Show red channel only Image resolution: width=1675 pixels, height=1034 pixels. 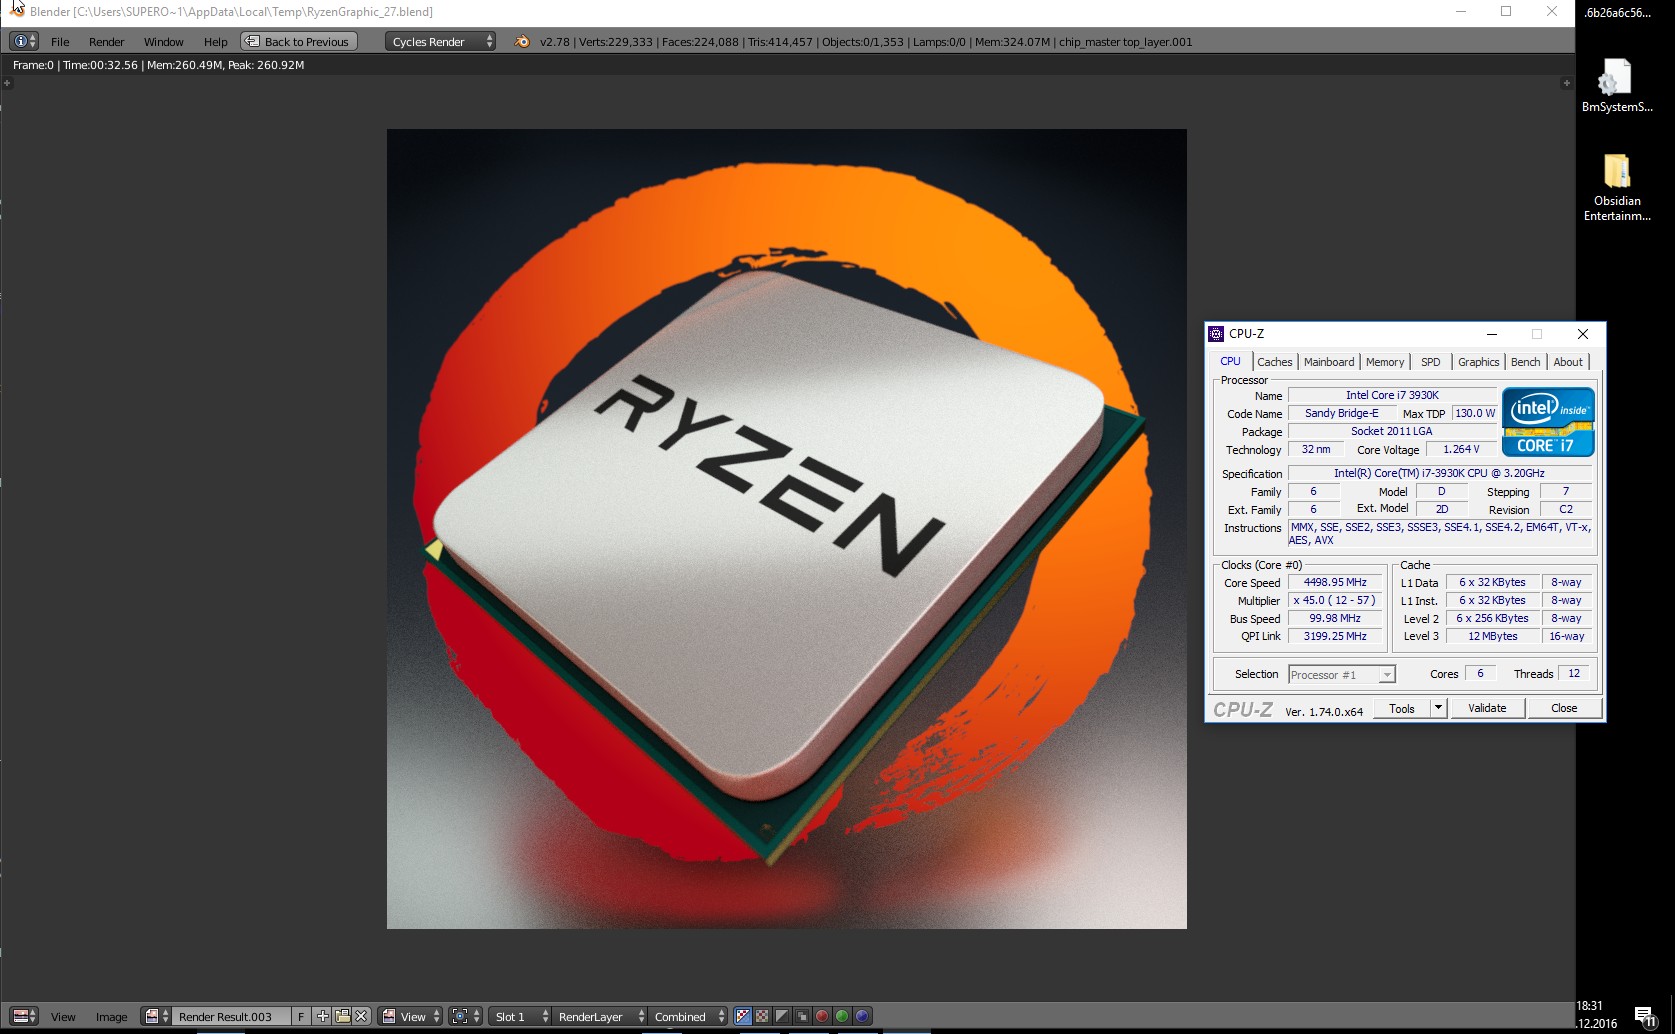tap(822, 1016)
